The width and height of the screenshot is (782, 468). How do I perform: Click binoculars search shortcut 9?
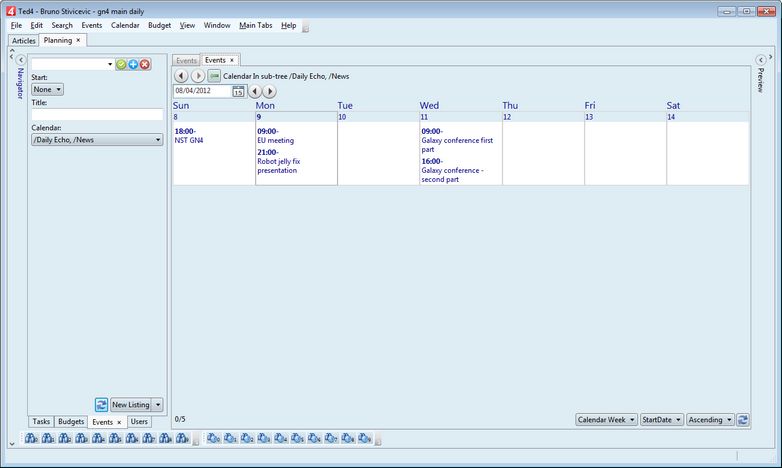point(183,439)
